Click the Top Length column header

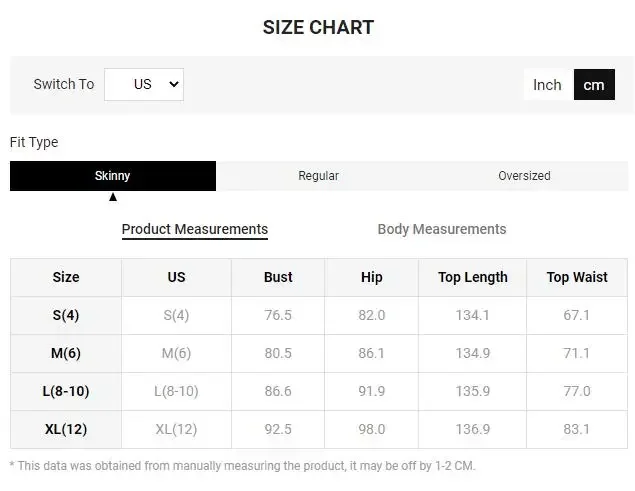click(x=473, y=277)
